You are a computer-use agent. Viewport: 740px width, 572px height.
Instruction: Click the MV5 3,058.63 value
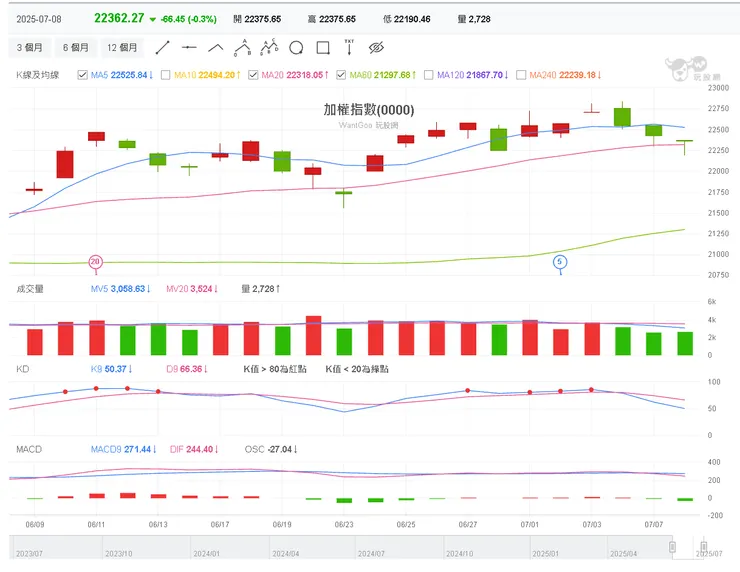coord(120,289)
